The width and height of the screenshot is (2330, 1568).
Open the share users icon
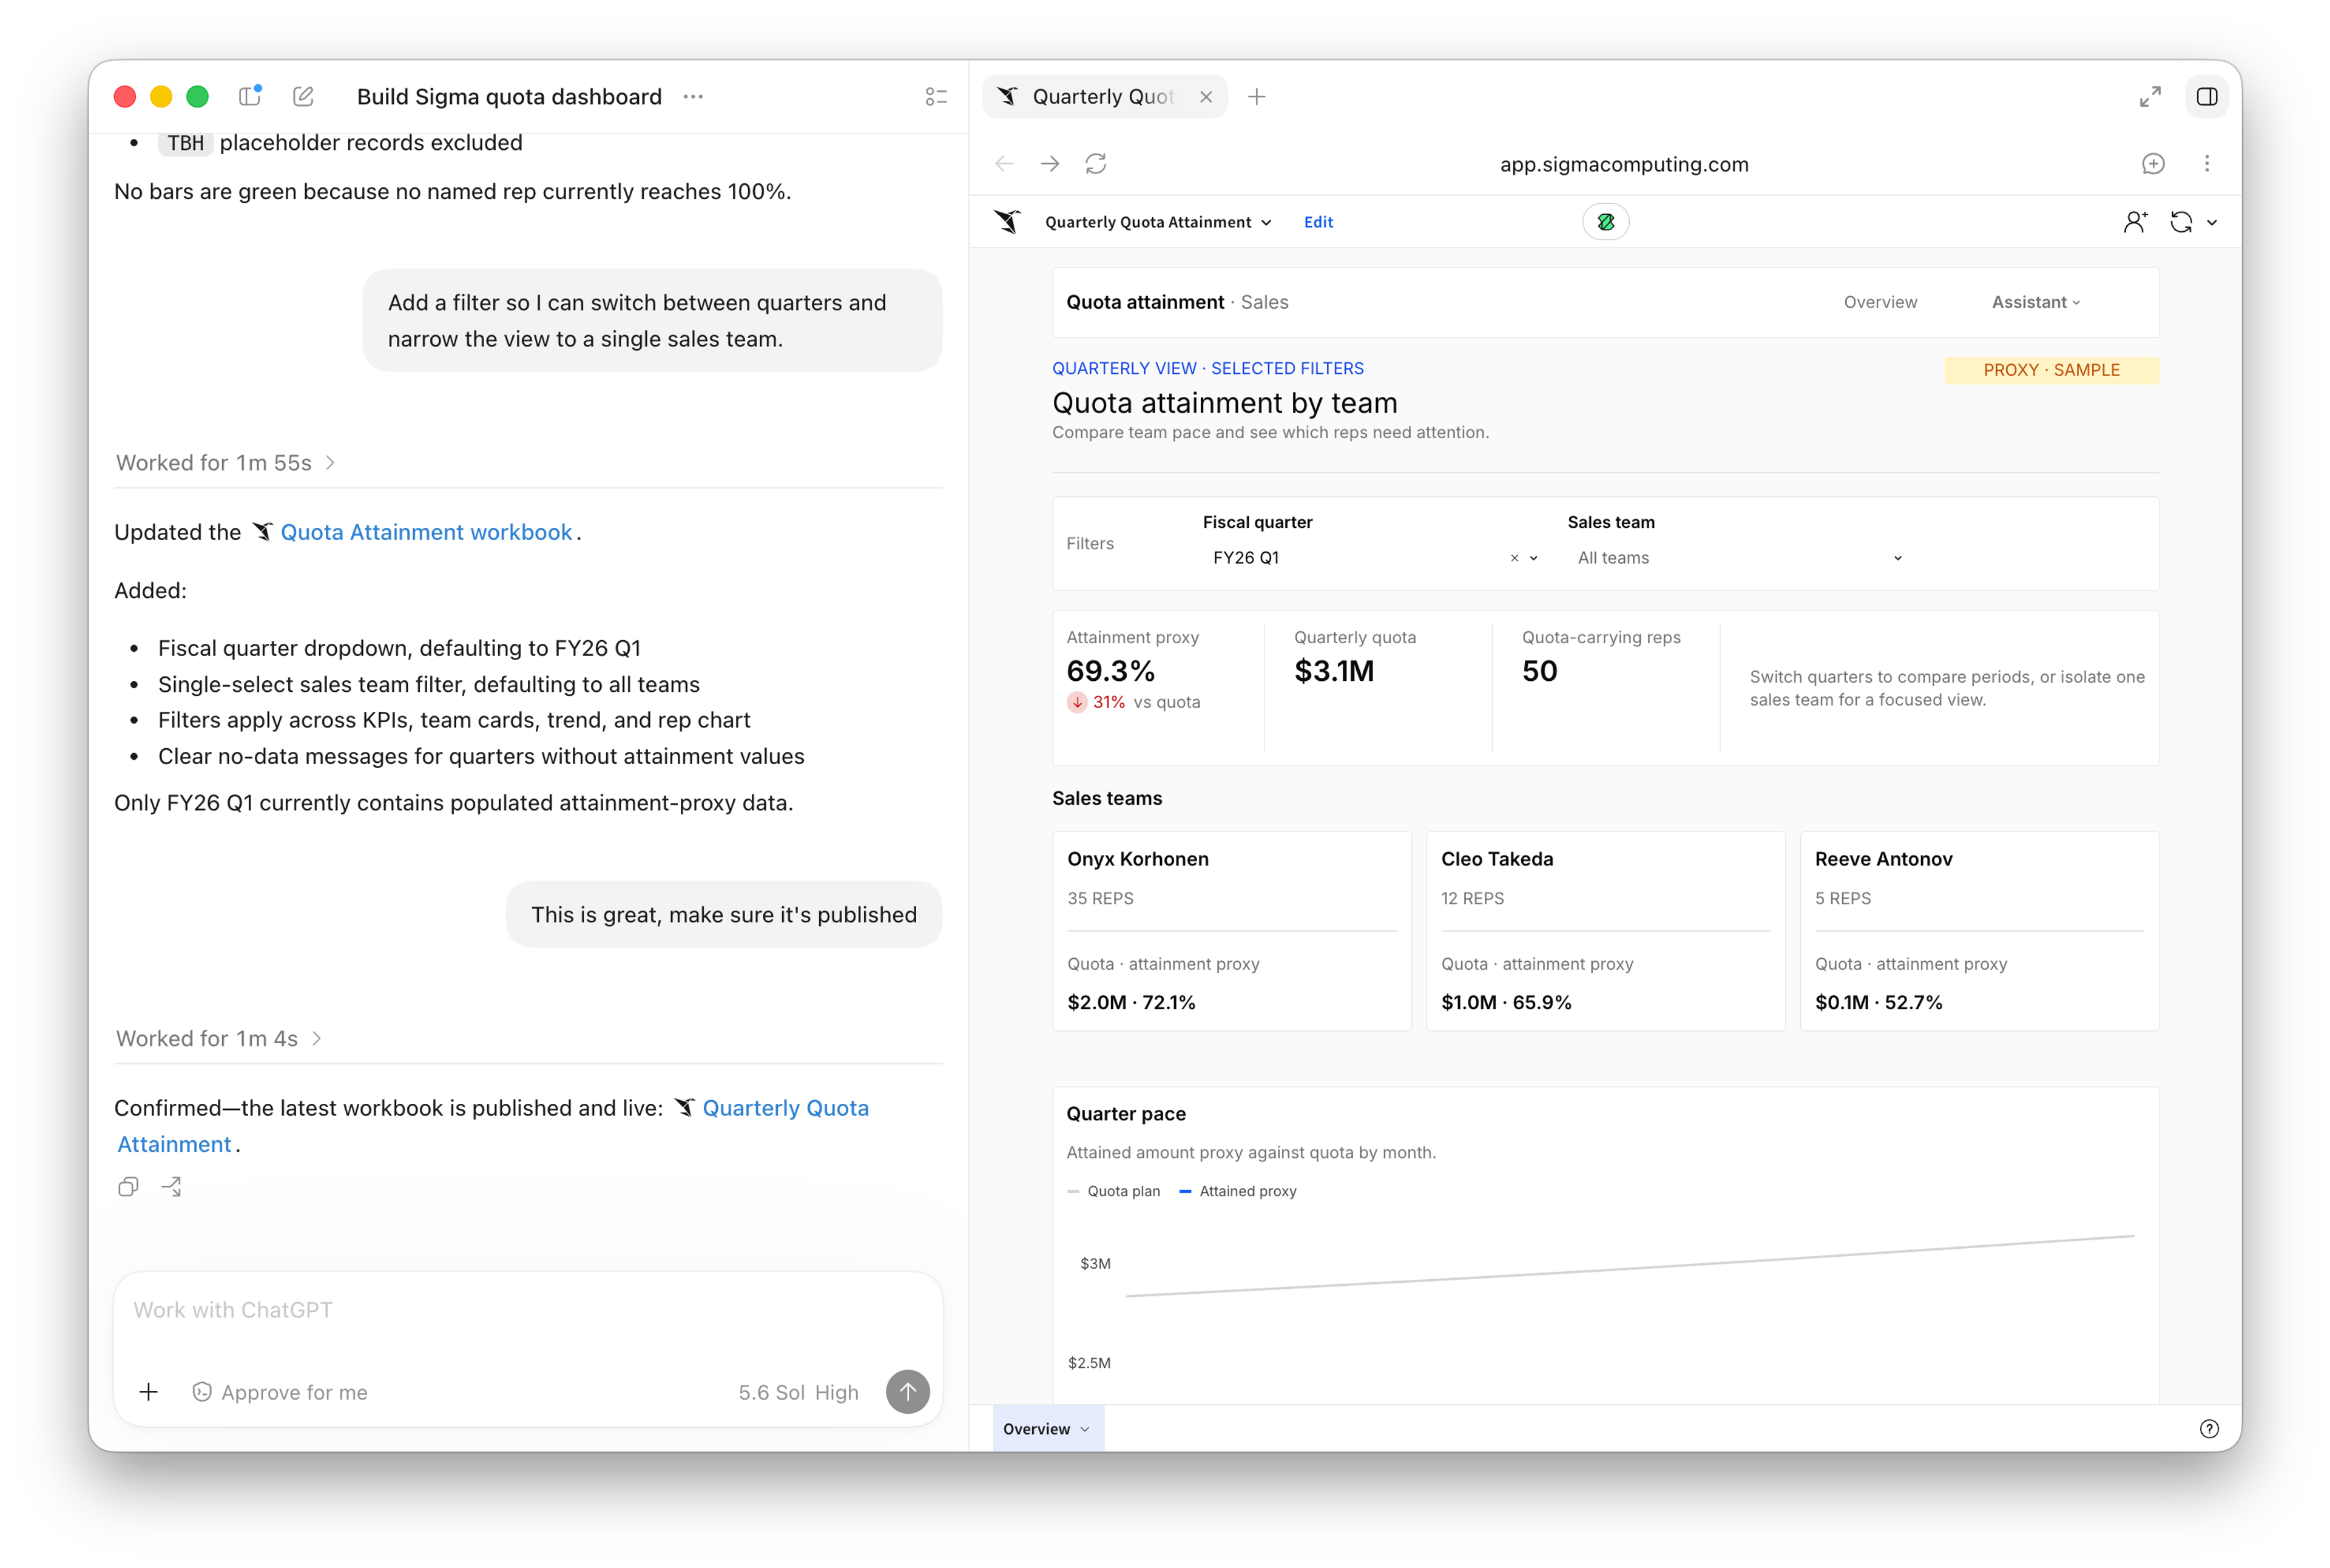coord(2135,221)
